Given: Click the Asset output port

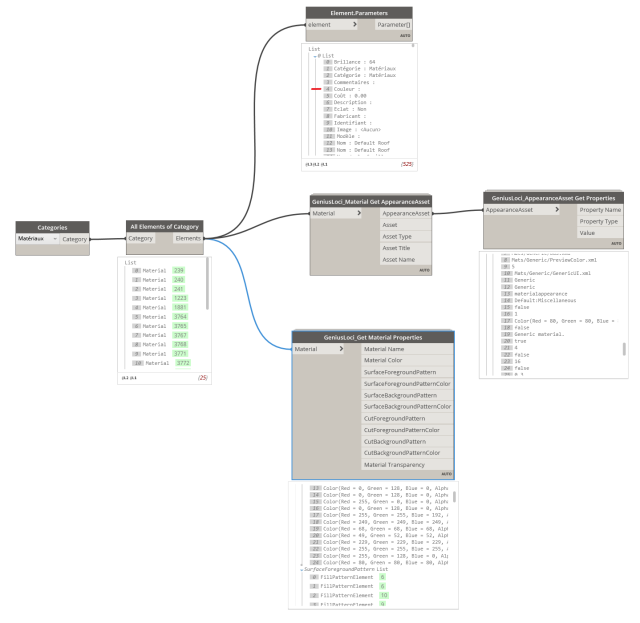Looking at the screenshot, I should (x=406, y=225).
